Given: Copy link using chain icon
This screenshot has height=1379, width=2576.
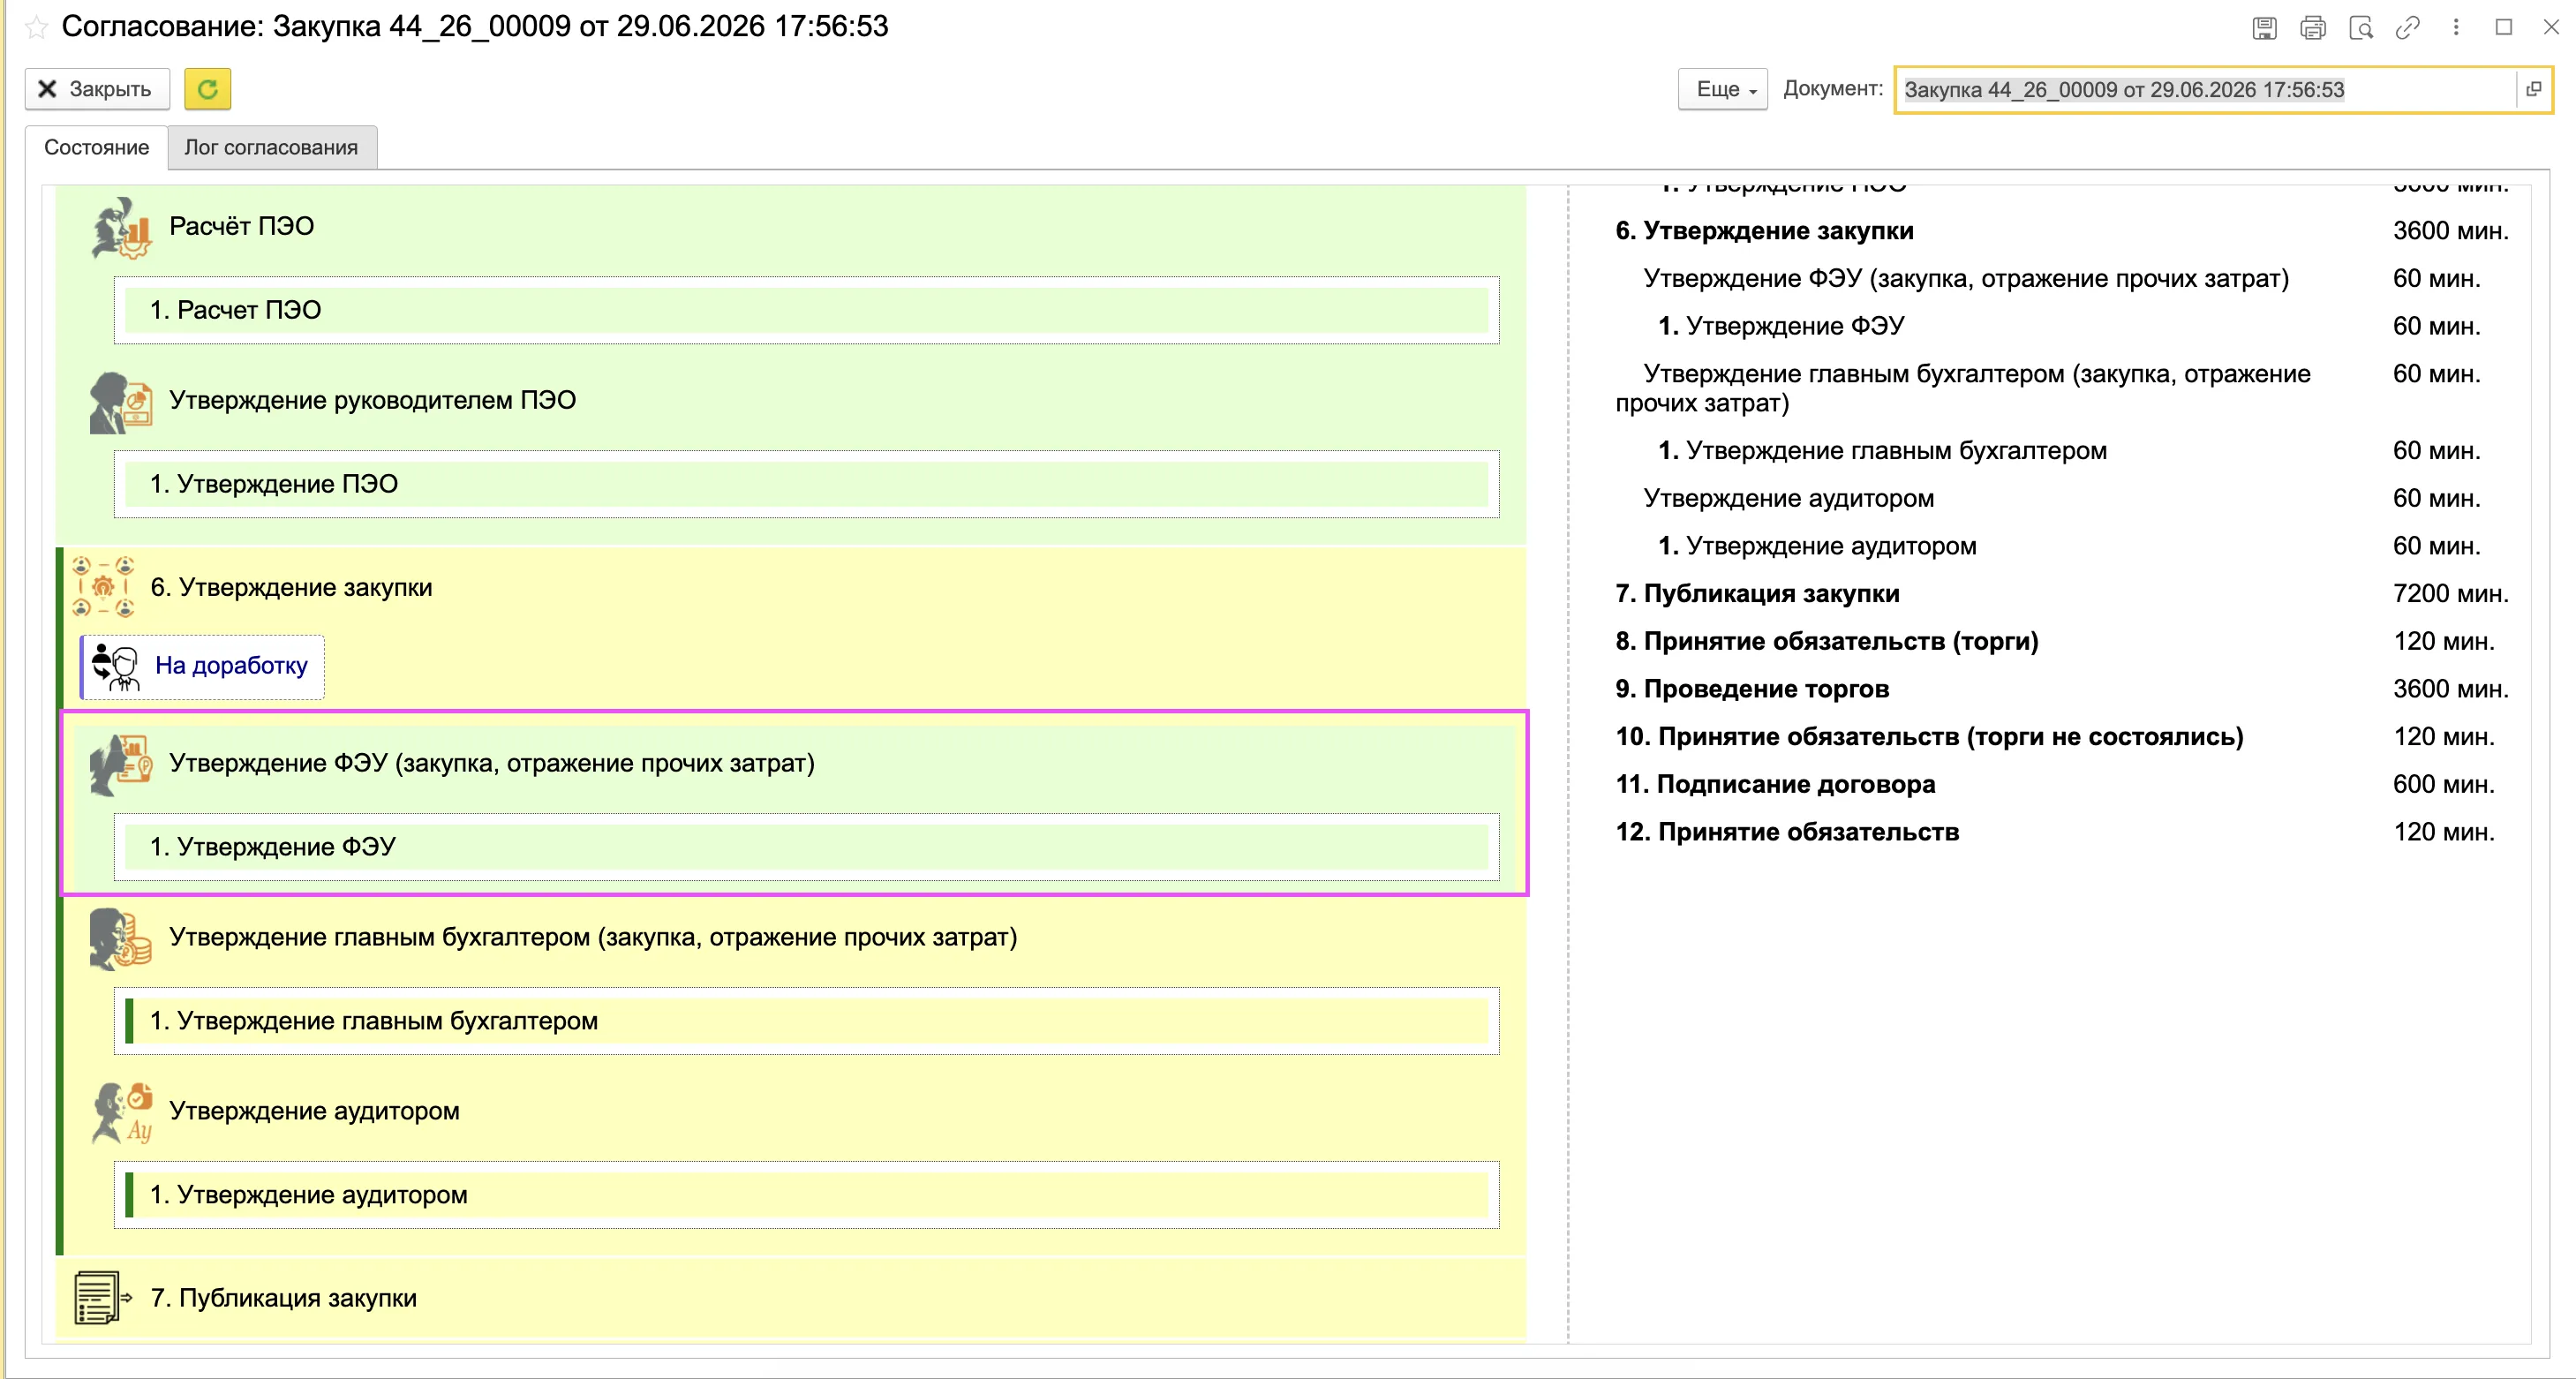Looking at the screenshot, I should coord(2408,27).
